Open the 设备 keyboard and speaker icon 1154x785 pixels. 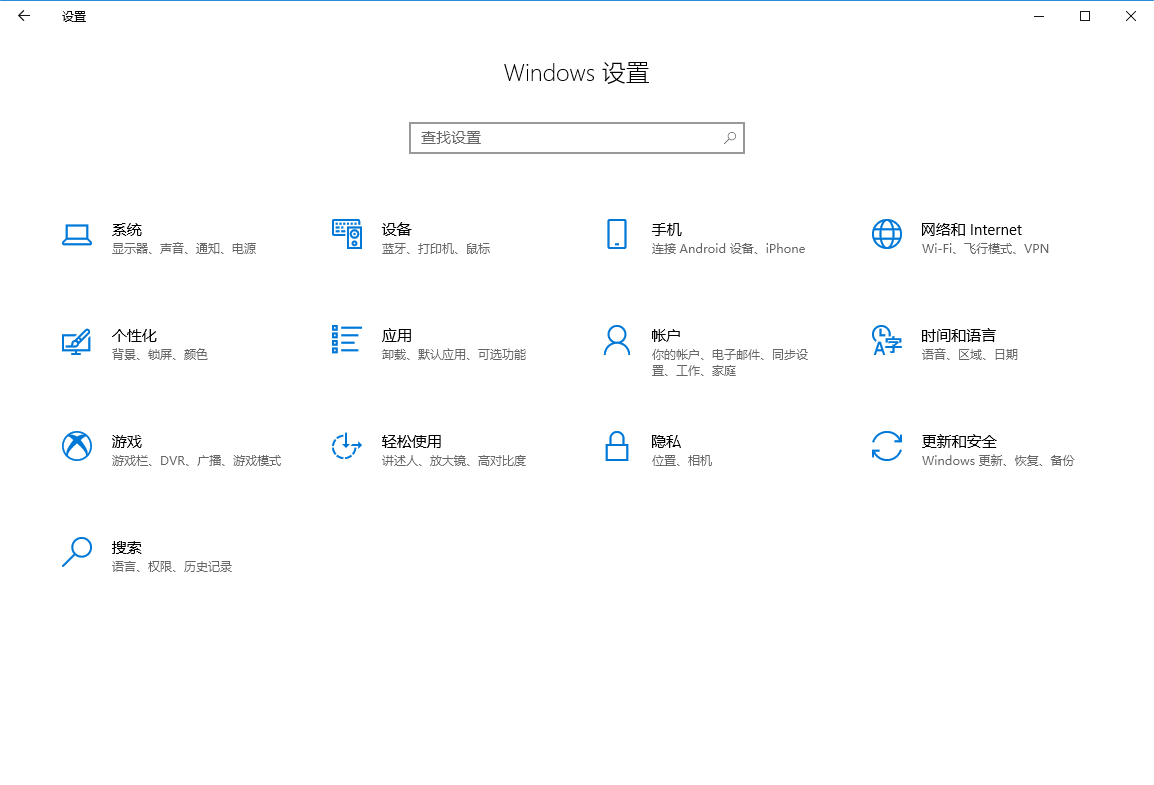tap(347, 234)
